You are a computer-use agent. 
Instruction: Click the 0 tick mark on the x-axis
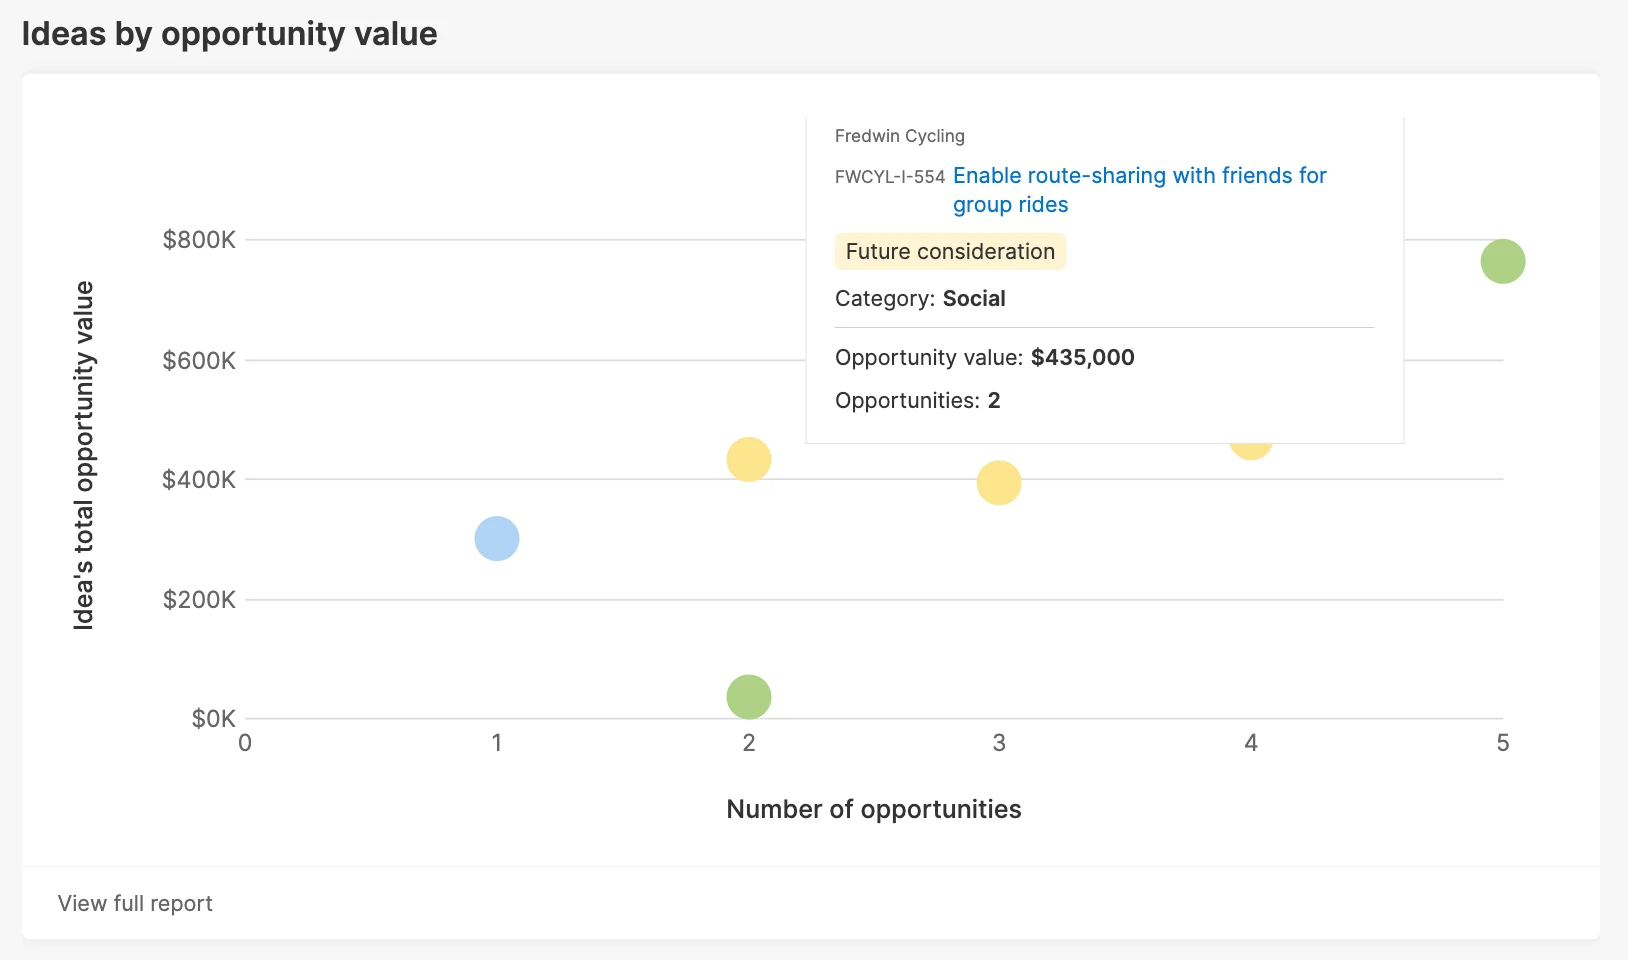click(243, 743)
